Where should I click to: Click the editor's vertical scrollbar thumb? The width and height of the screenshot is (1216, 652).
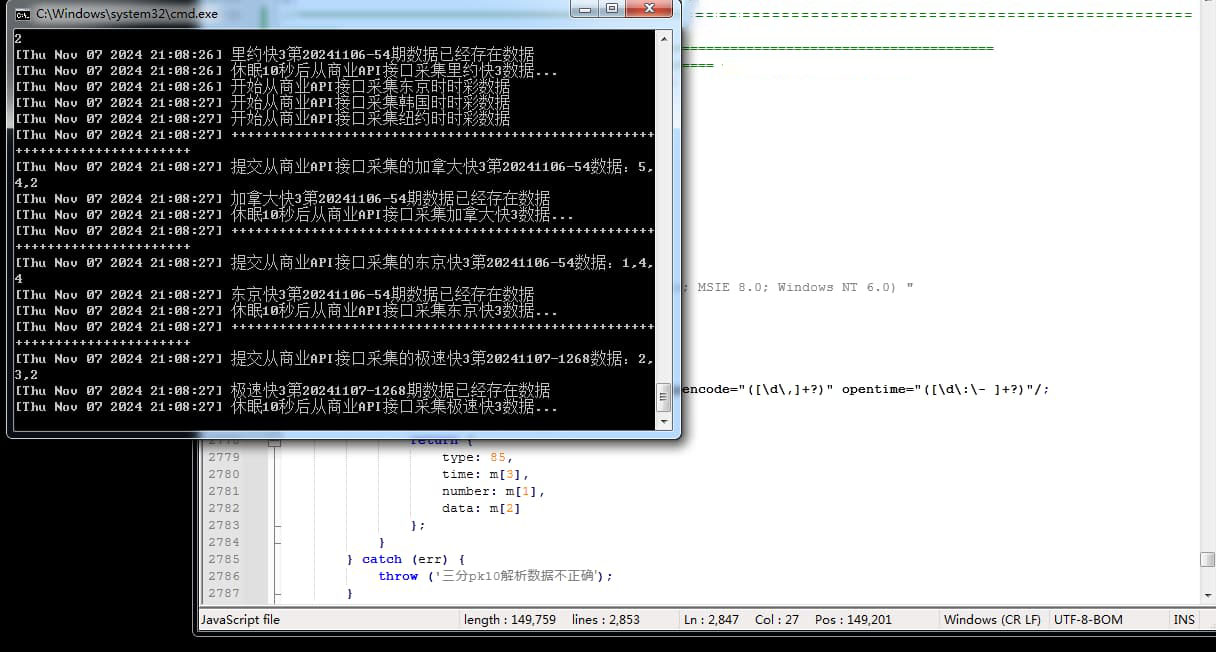(1208, 559)
